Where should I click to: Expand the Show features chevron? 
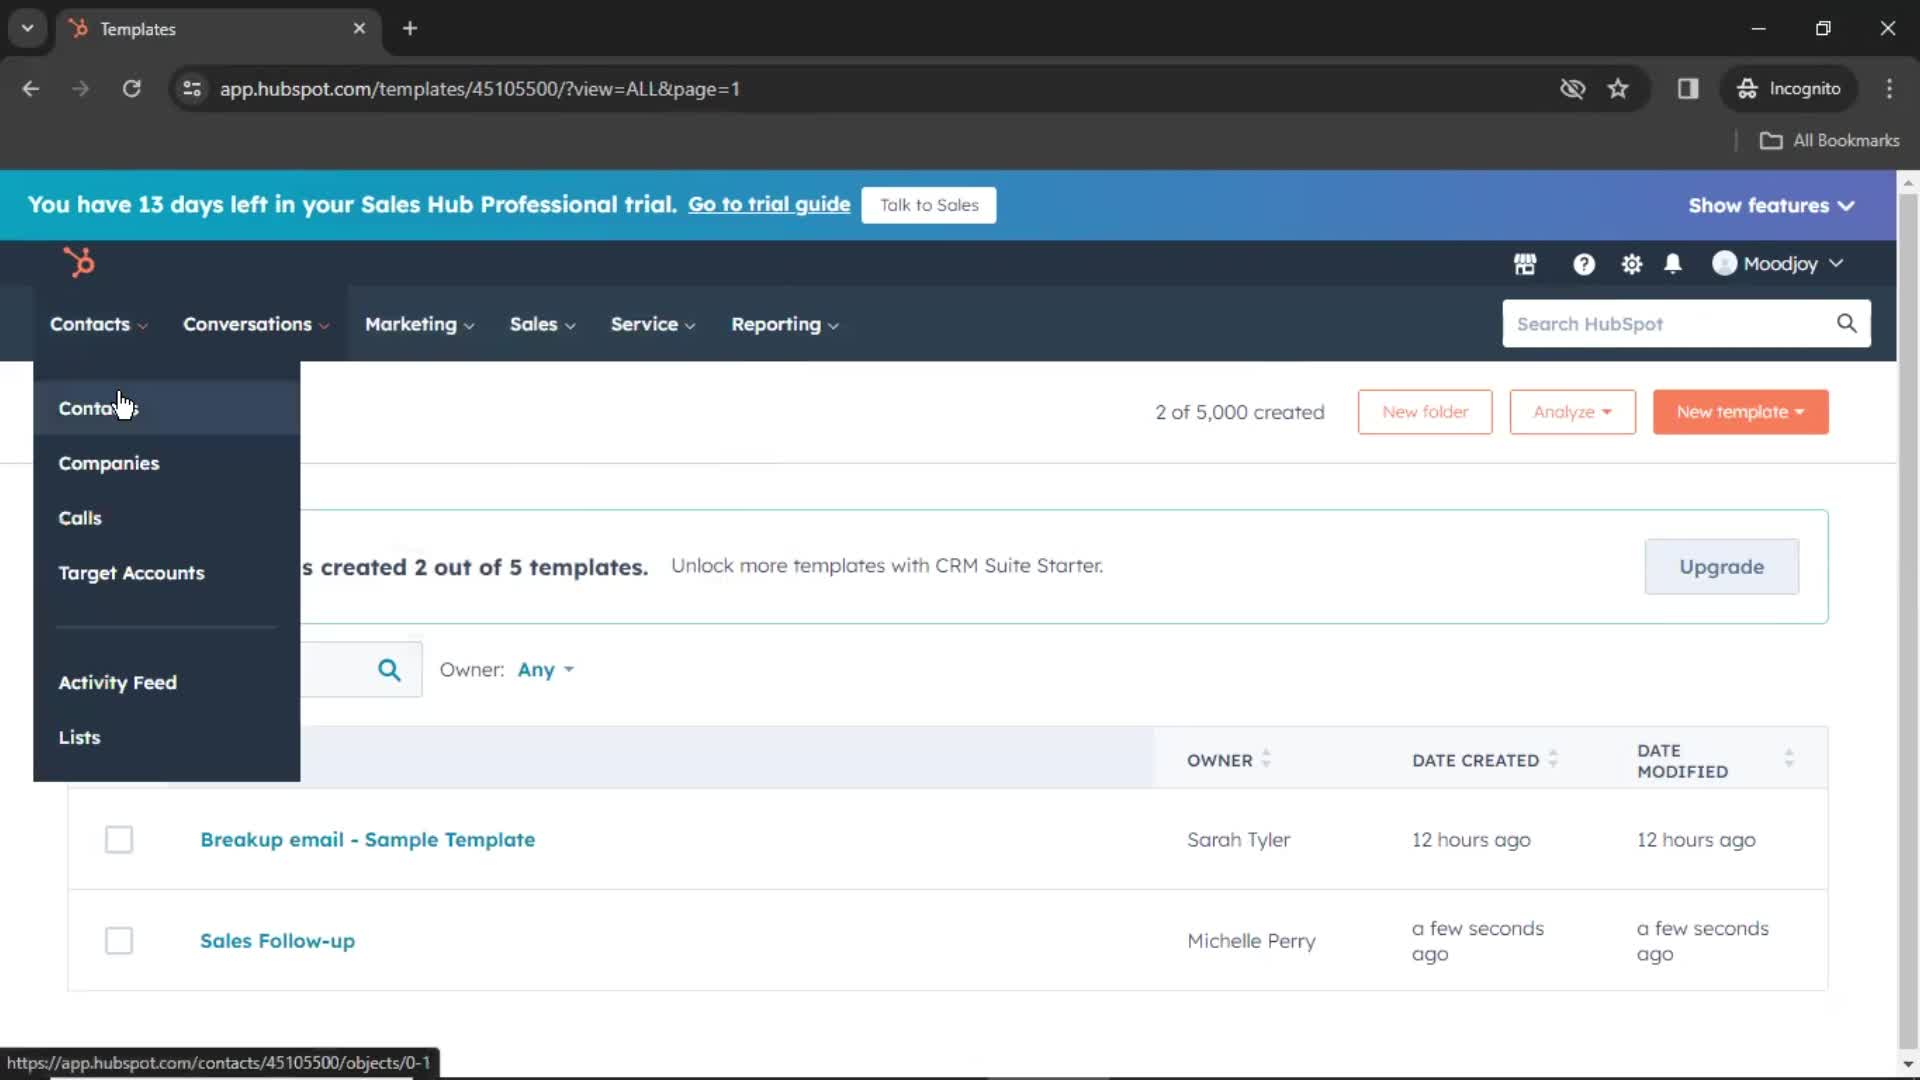point(1846,205)
